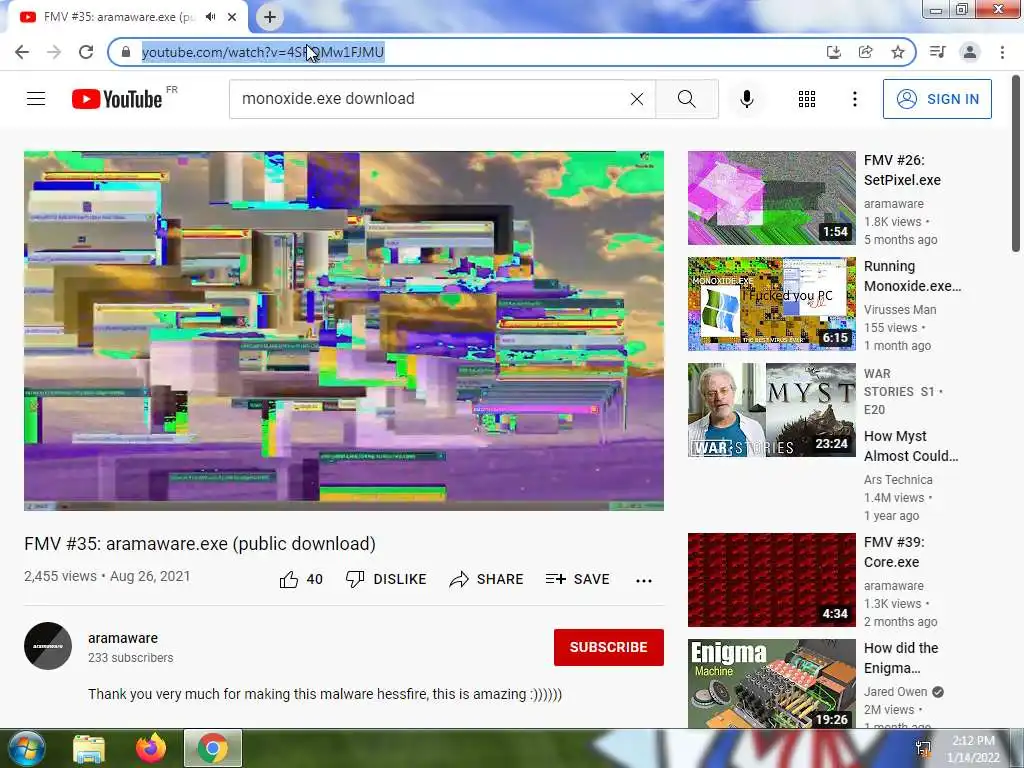Mute the tab via its speaker icon
Viewport: 1024px width, 768px height.
[210, 17]
